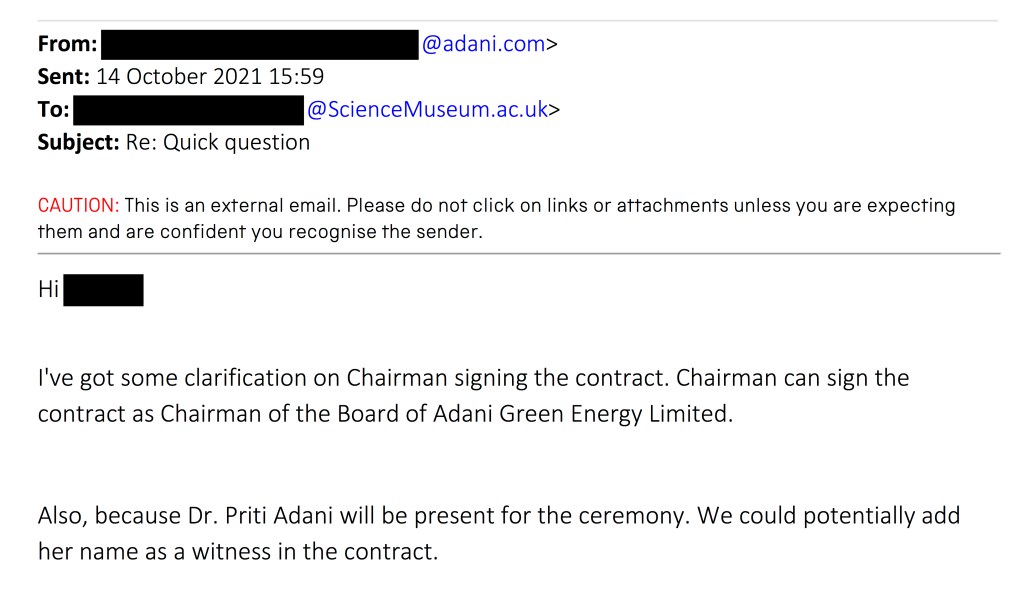The width and height of the screenshot is (1024, 603).
Task: Click the Hi greeting word
Action: [x=48, y=291]
